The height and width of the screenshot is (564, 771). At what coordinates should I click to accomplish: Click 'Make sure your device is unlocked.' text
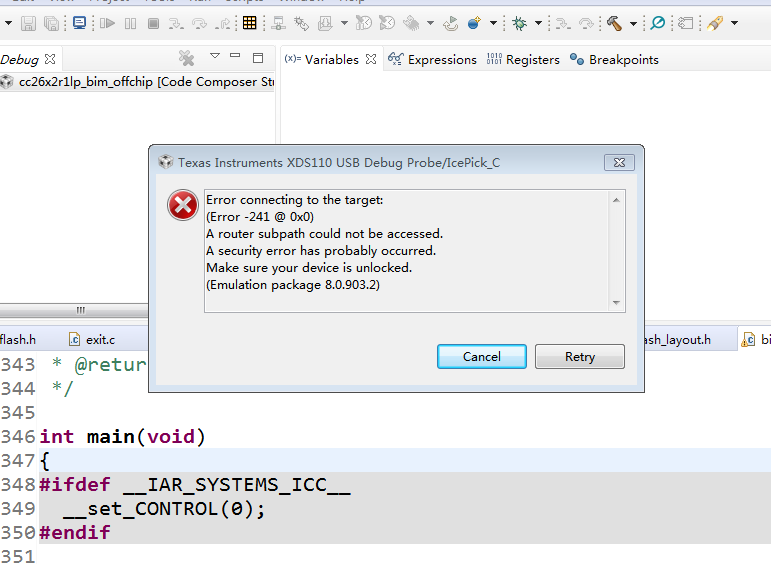309,268
